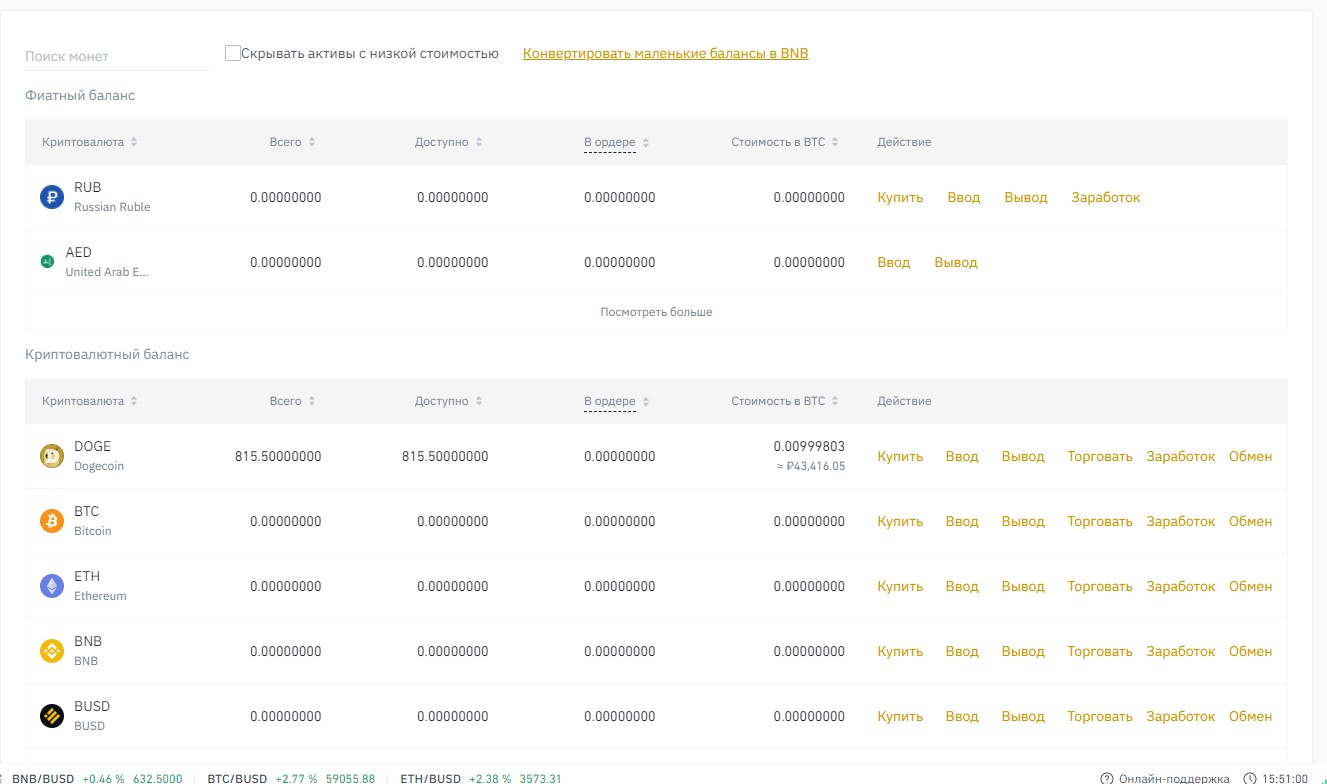Click Обмен in DOGE row
Viewport: 1327px width, 784px height.
[x=1251, y=456]
